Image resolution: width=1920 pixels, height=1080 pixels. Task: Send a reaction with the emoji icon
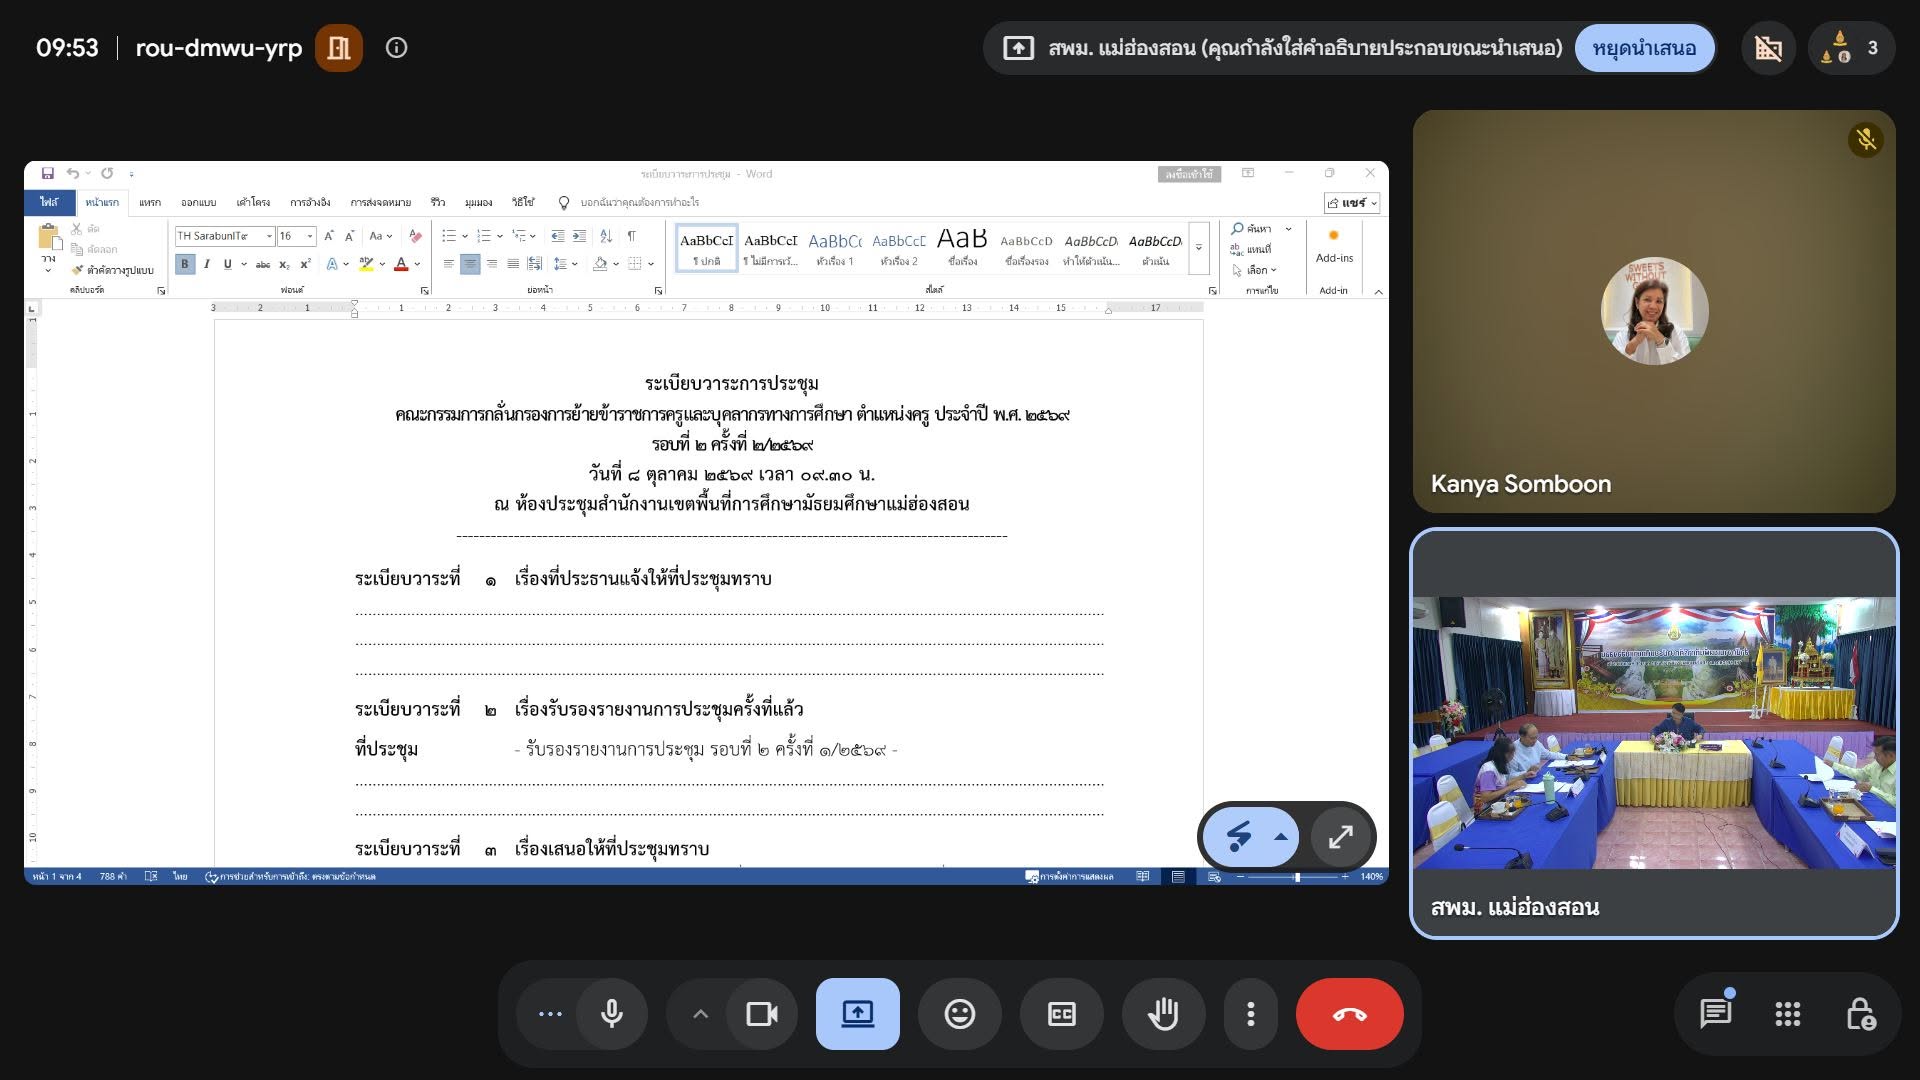pos(960,1014)
